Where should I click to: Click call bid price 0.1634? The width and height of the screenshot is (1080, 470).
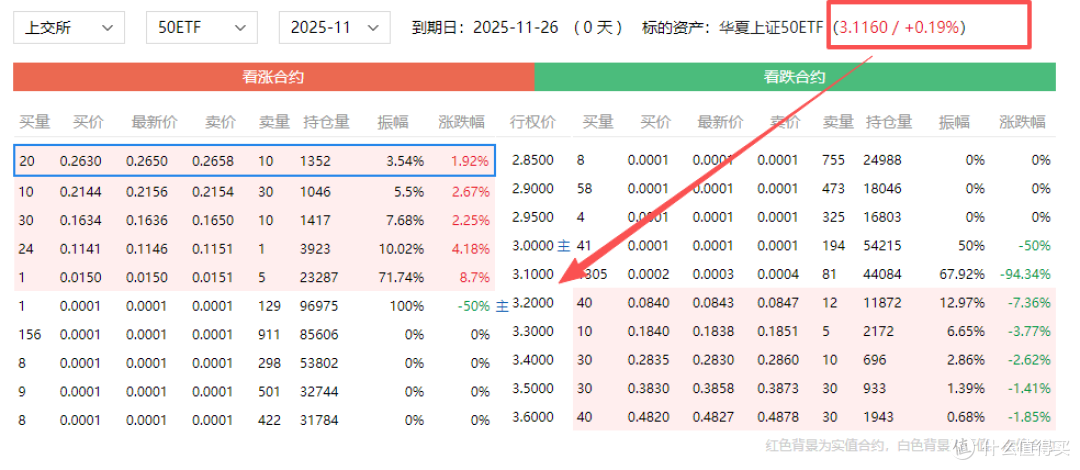point(81,221)
